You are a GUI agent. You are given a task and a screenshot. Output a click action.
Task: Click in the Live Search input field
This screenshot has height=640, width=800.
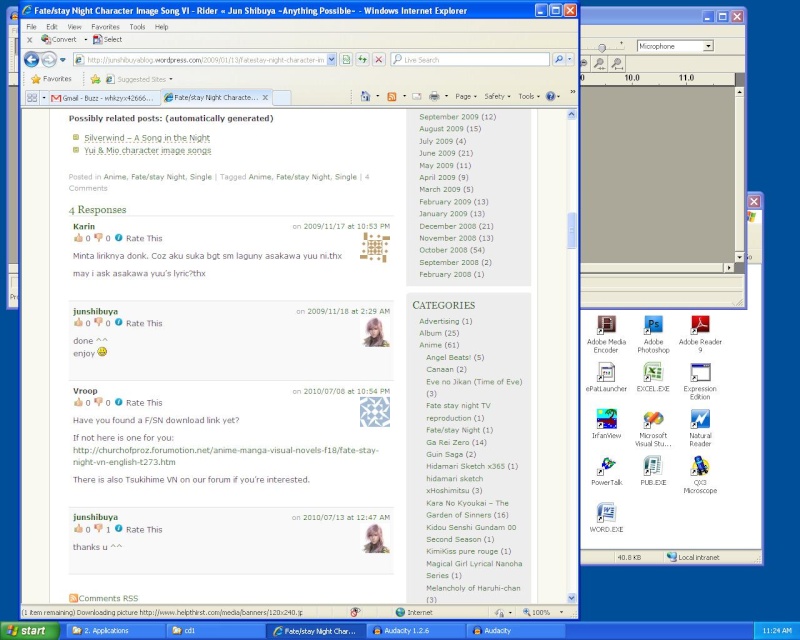coord(470,60)
